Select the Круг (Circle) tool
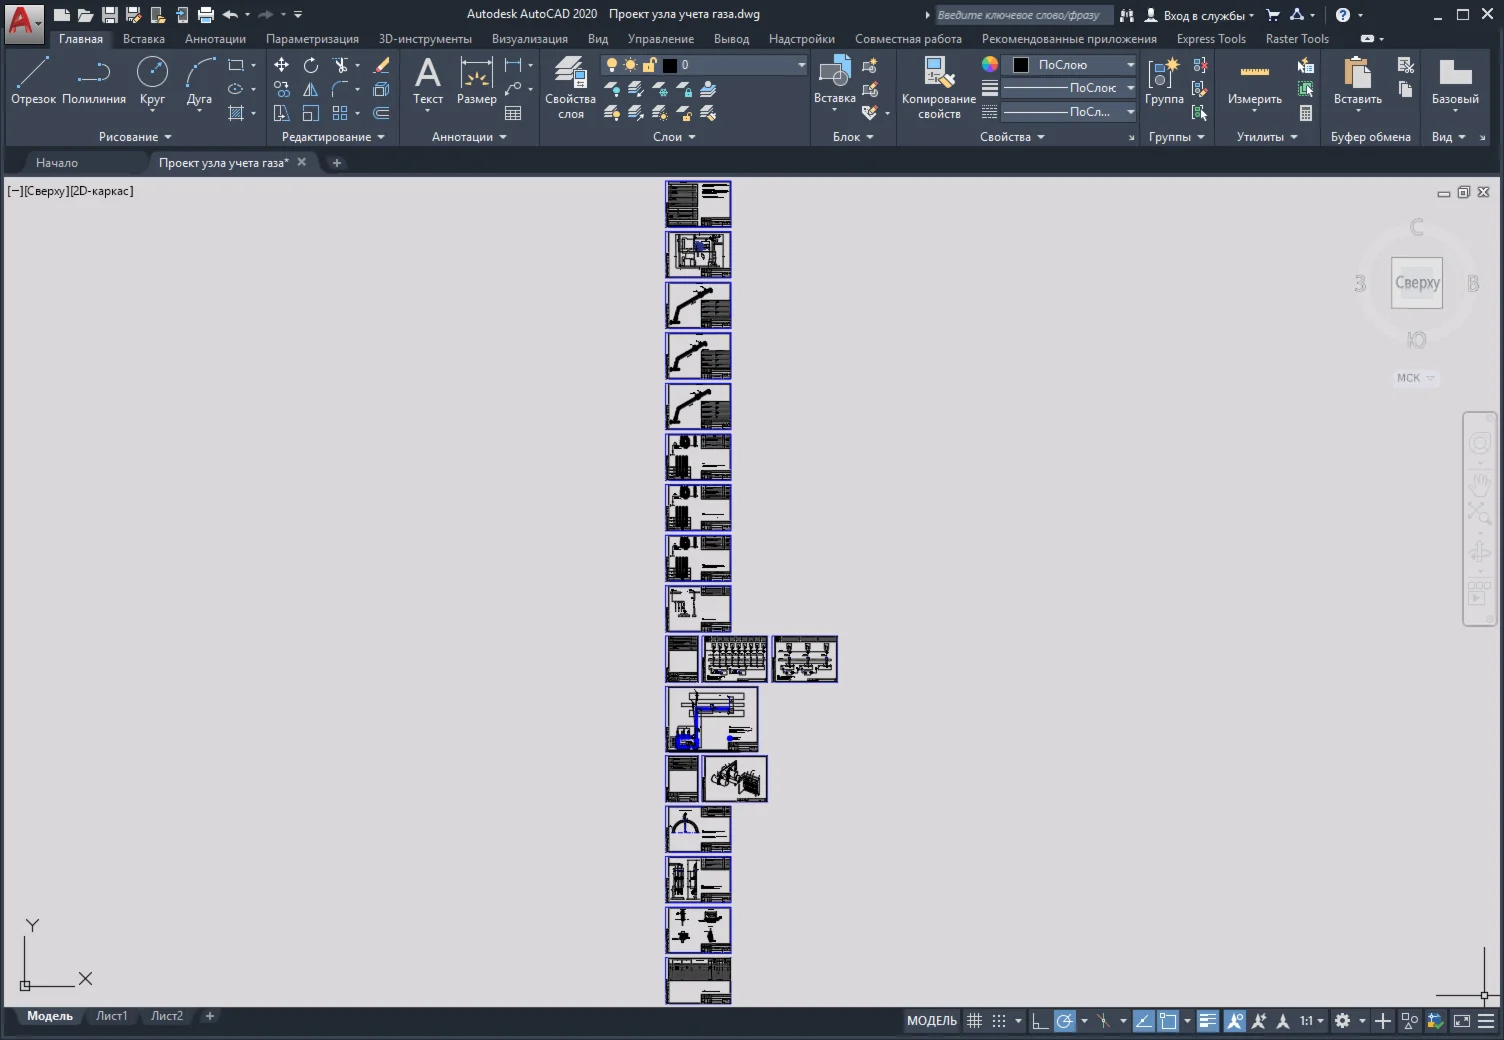Viewport: 1504px width, 1040px height. click(152, 80)
